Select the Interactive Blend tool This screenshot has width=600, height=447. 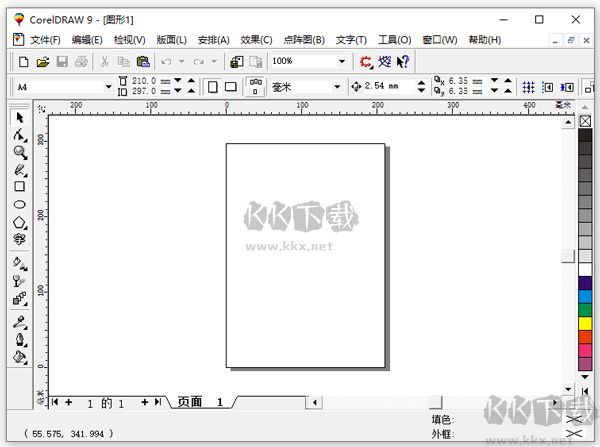[20, 299]
